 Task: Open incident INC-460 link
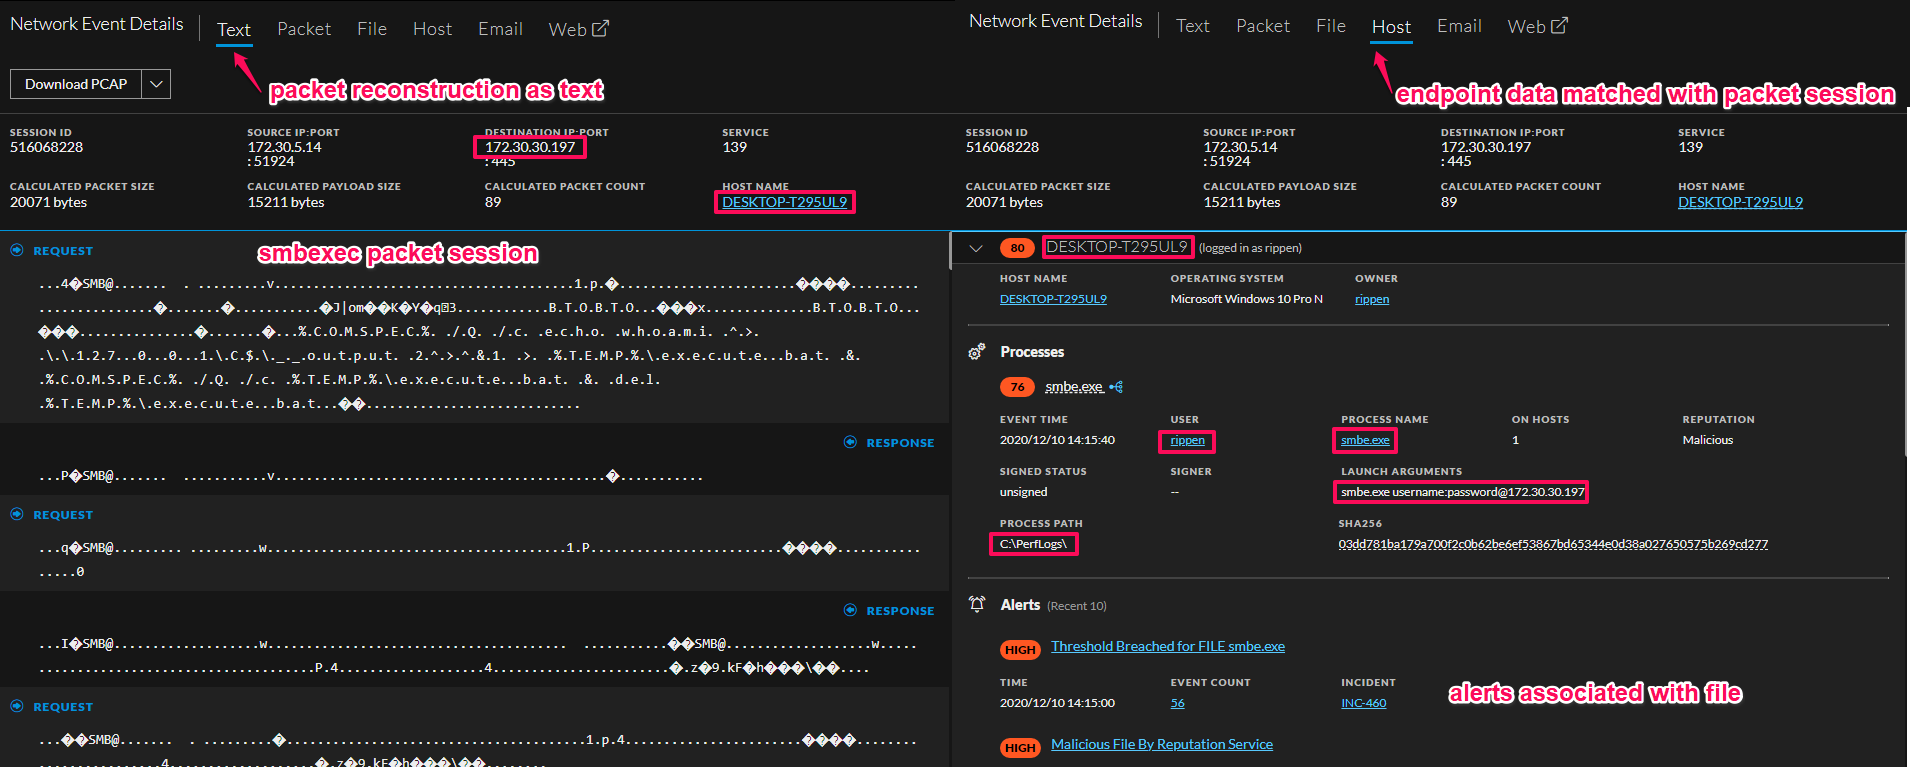[1363, 703]
